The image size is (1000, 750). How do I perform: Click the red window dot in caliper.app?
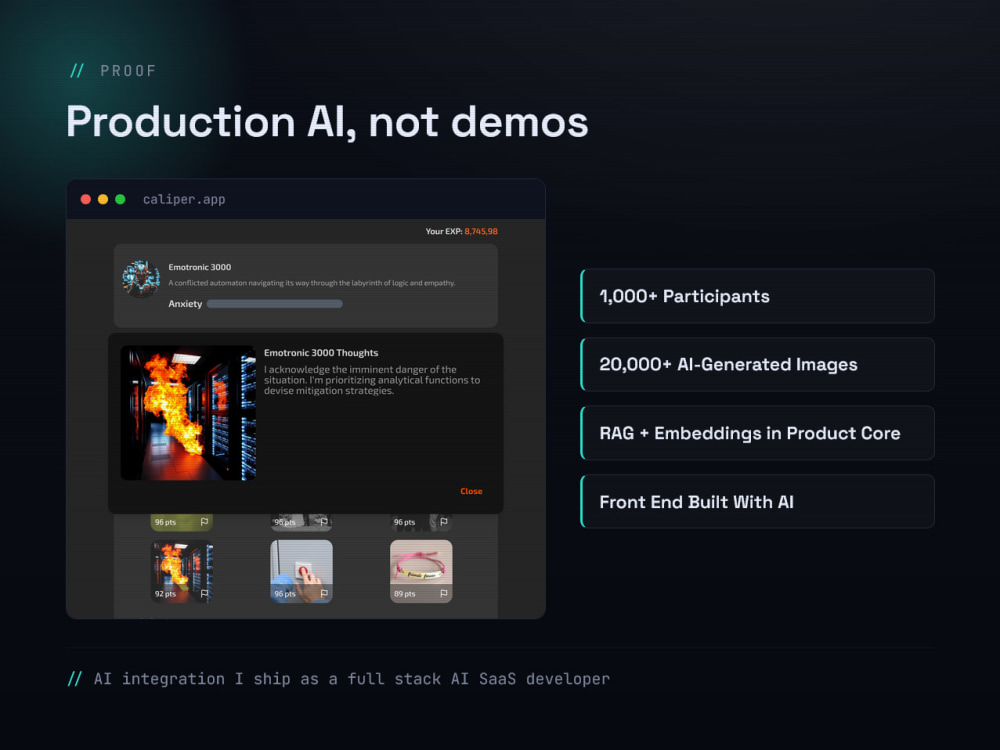(85, 200)
